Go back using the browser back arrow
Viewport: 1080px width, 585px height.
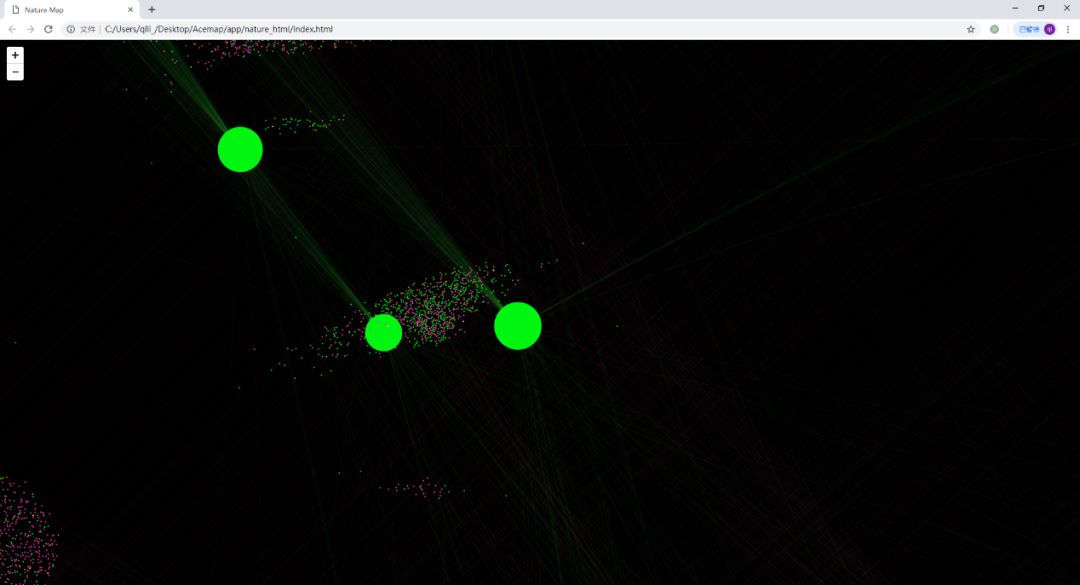[12, 29]
